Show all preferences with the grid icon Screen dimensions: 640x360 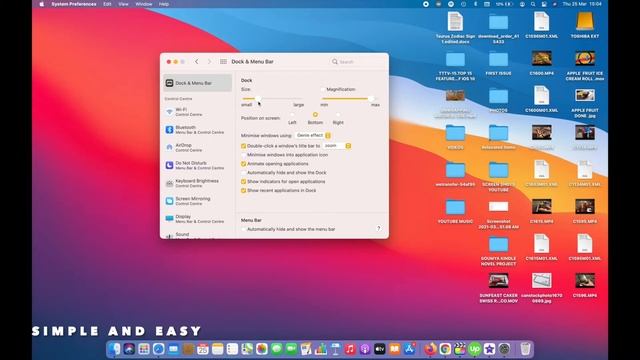pyautogui.click(x=223, y=62)
